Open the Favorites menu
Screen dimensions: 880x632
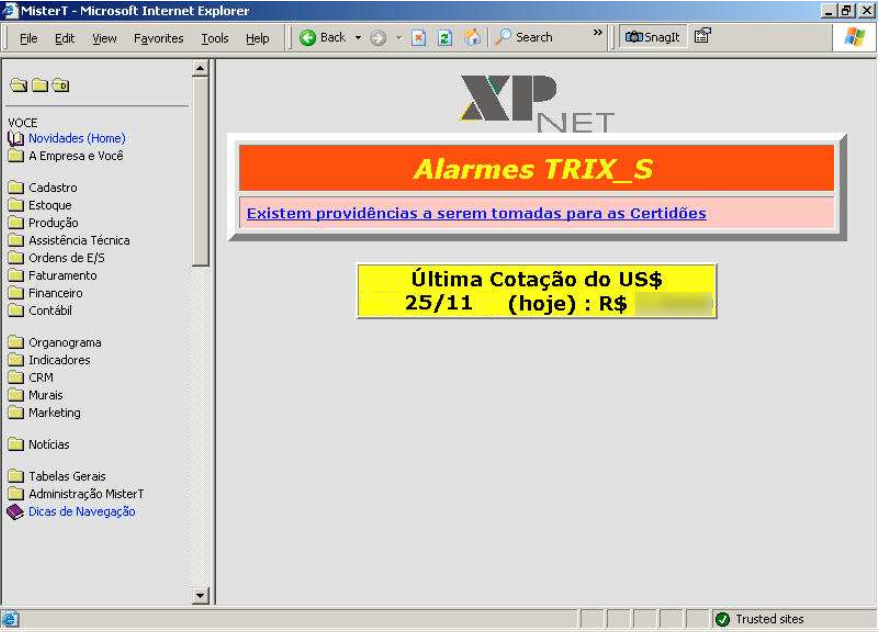tap(160, 37)
